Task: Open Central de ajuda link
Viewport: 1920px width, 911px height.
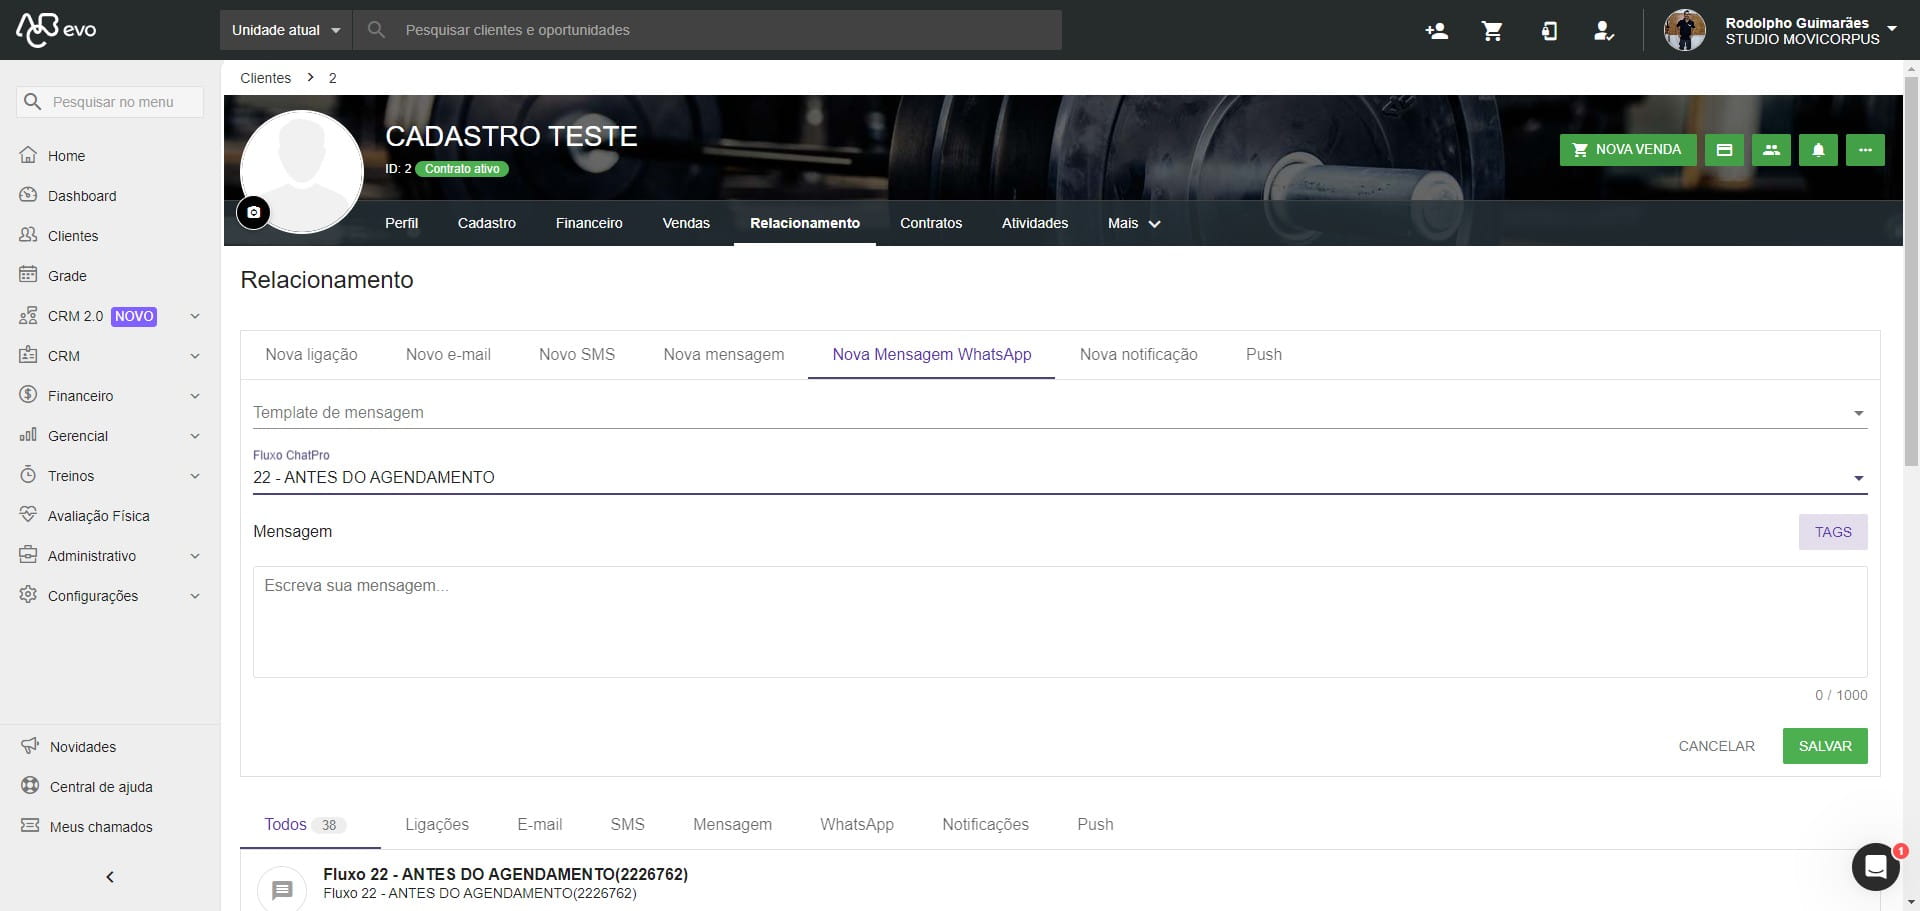Action: (x=101, y=787)
